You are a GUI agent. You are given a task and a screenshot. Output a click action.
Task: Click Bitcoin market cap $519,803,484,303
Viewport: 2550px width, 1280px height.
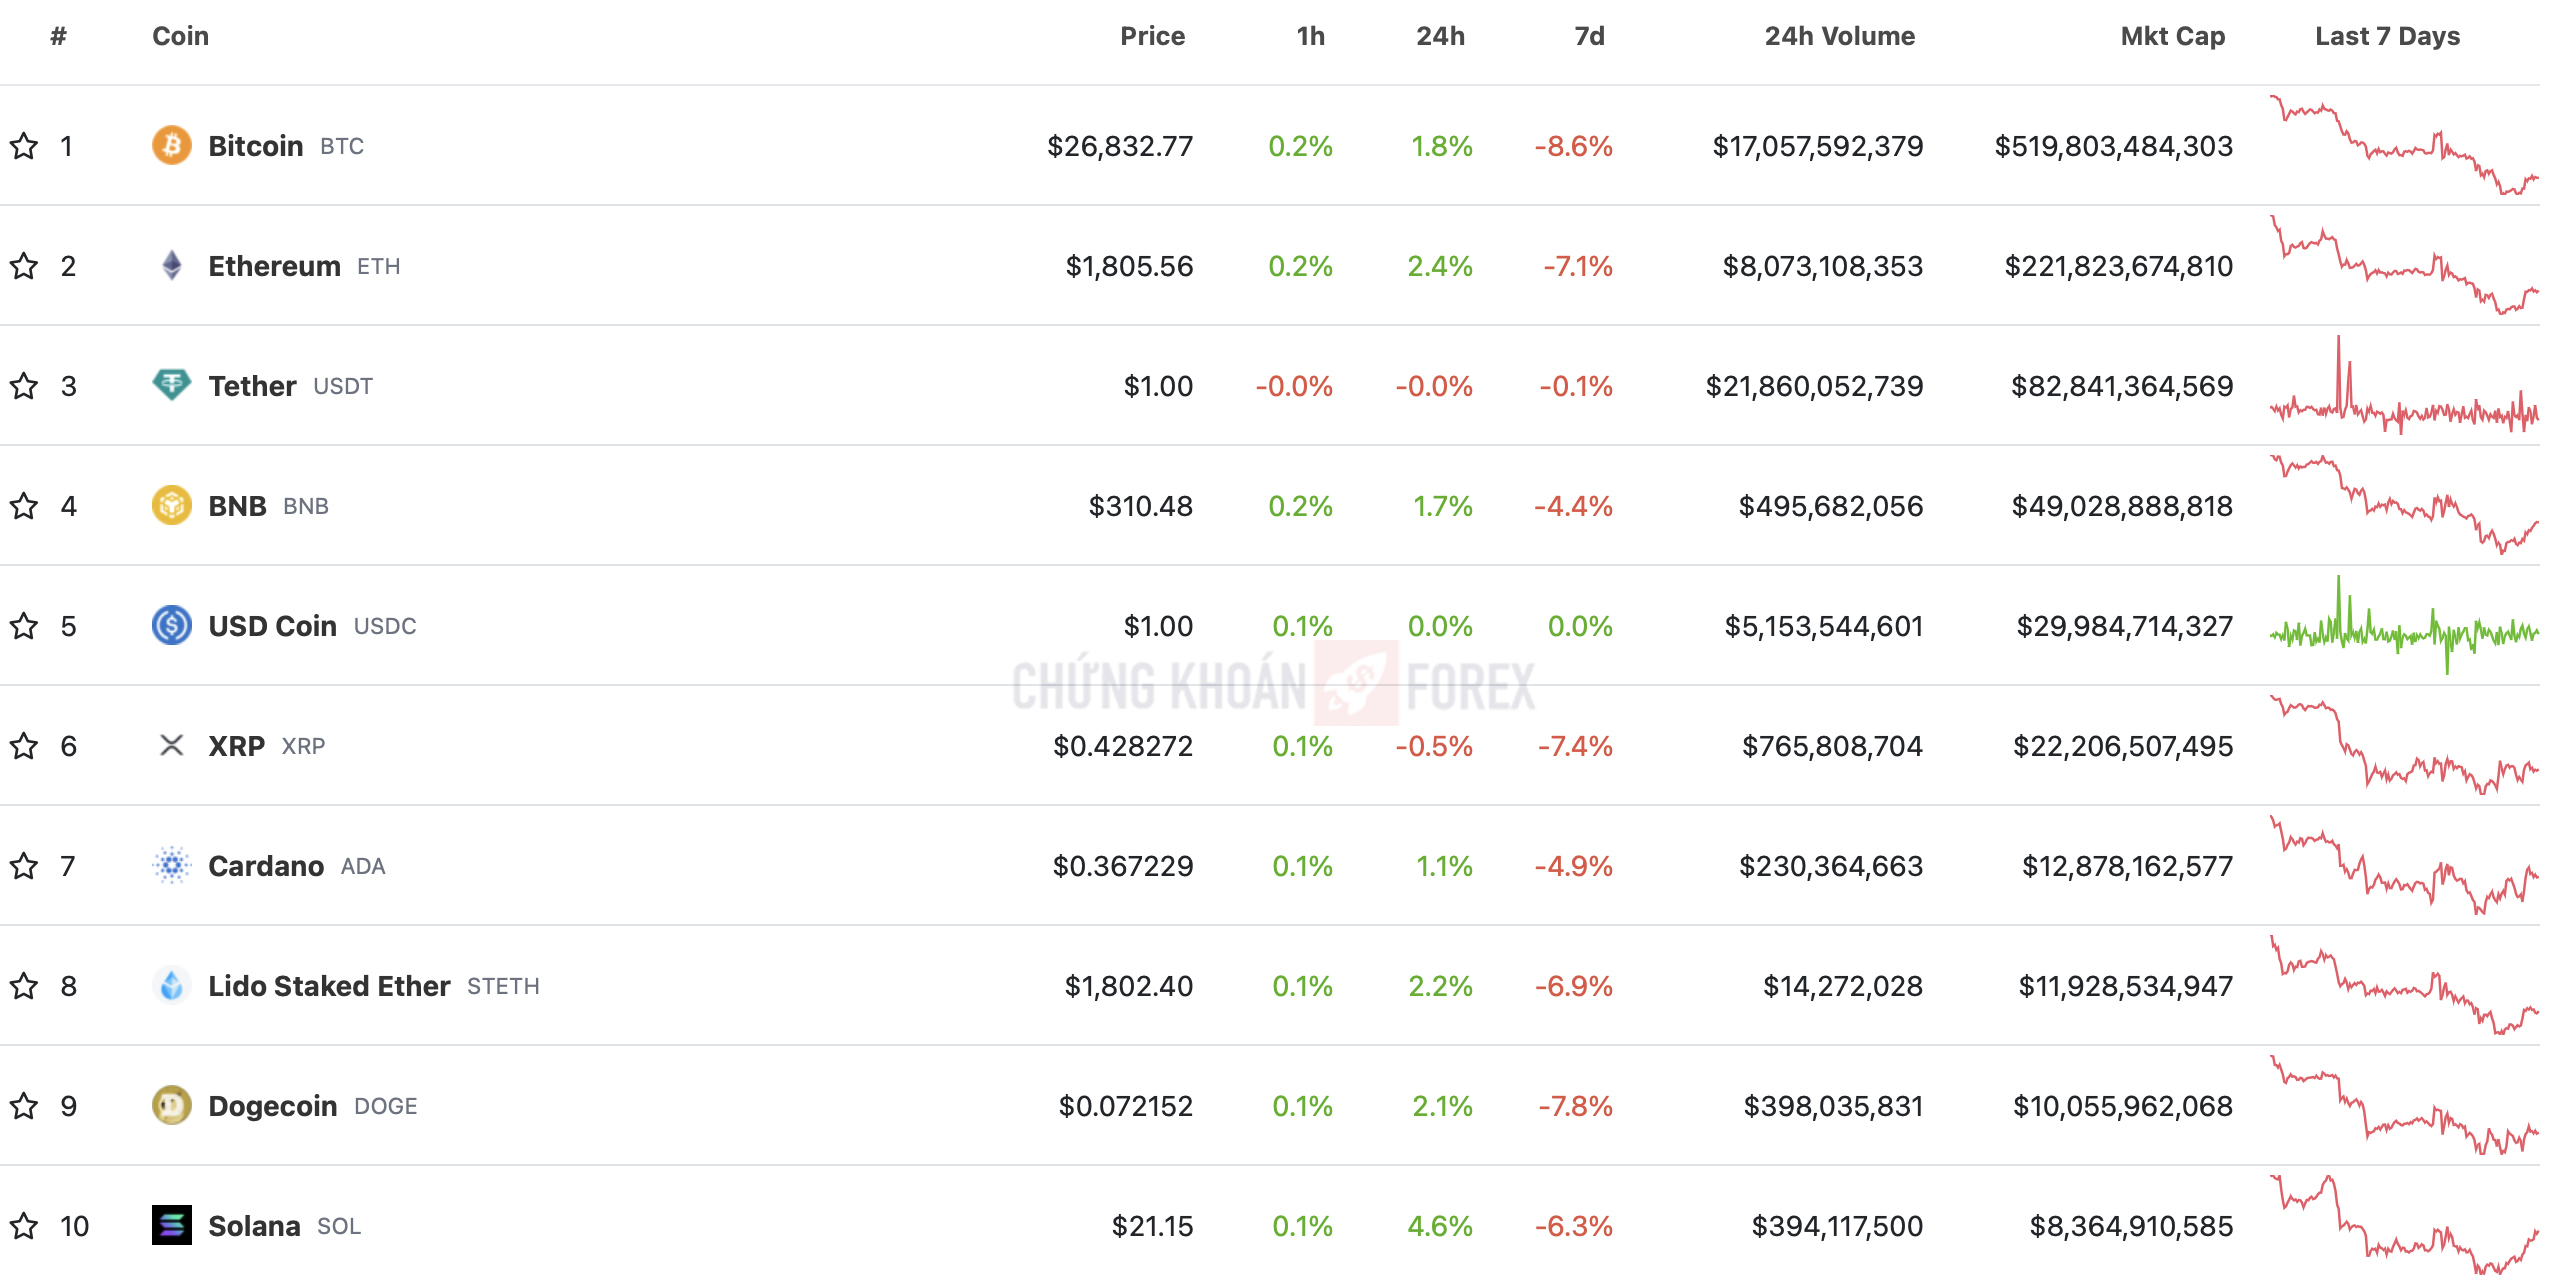[2113, 146]
